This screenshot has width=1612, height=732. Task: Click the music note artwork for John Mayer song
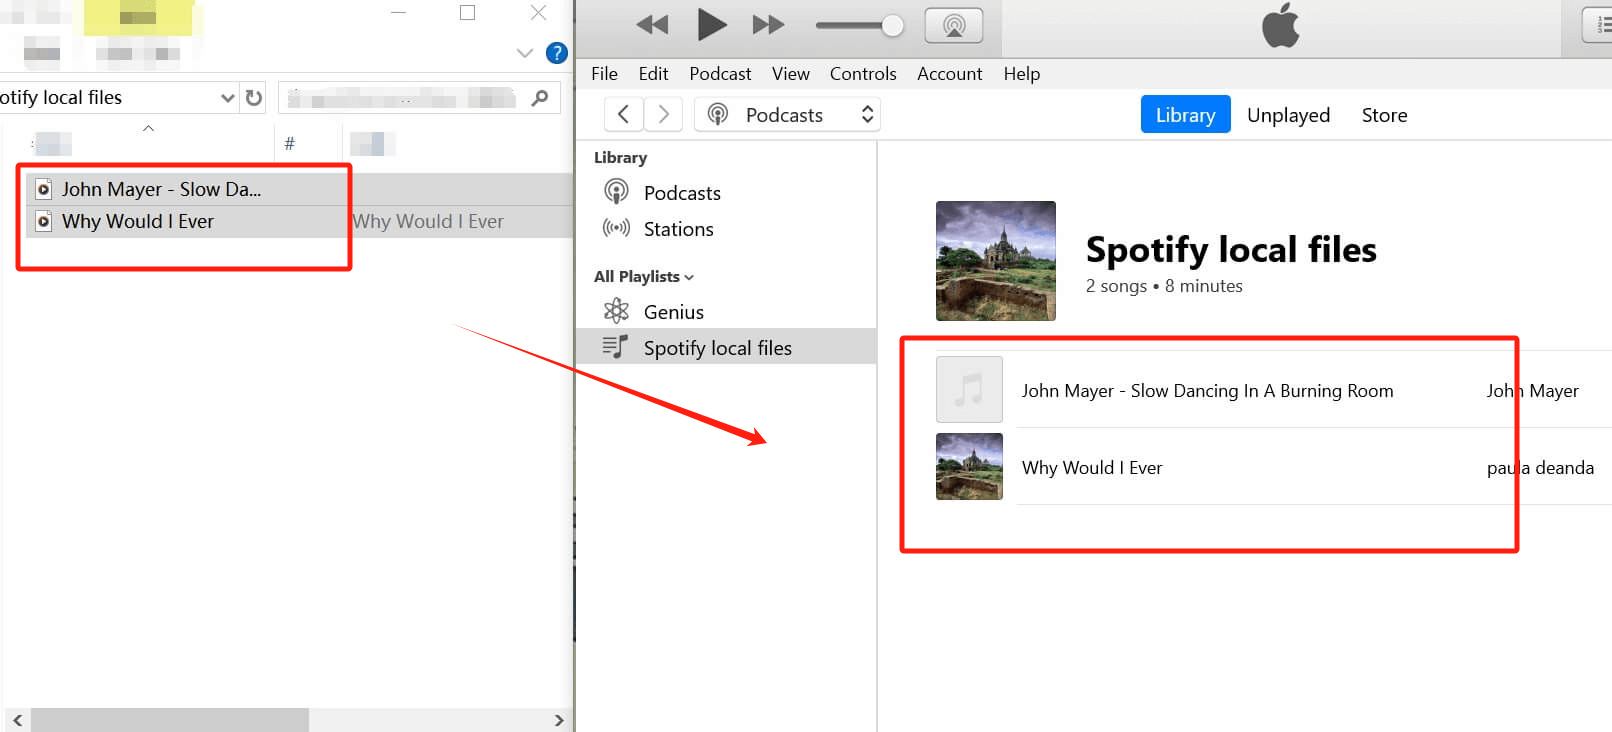pos(969,390)
